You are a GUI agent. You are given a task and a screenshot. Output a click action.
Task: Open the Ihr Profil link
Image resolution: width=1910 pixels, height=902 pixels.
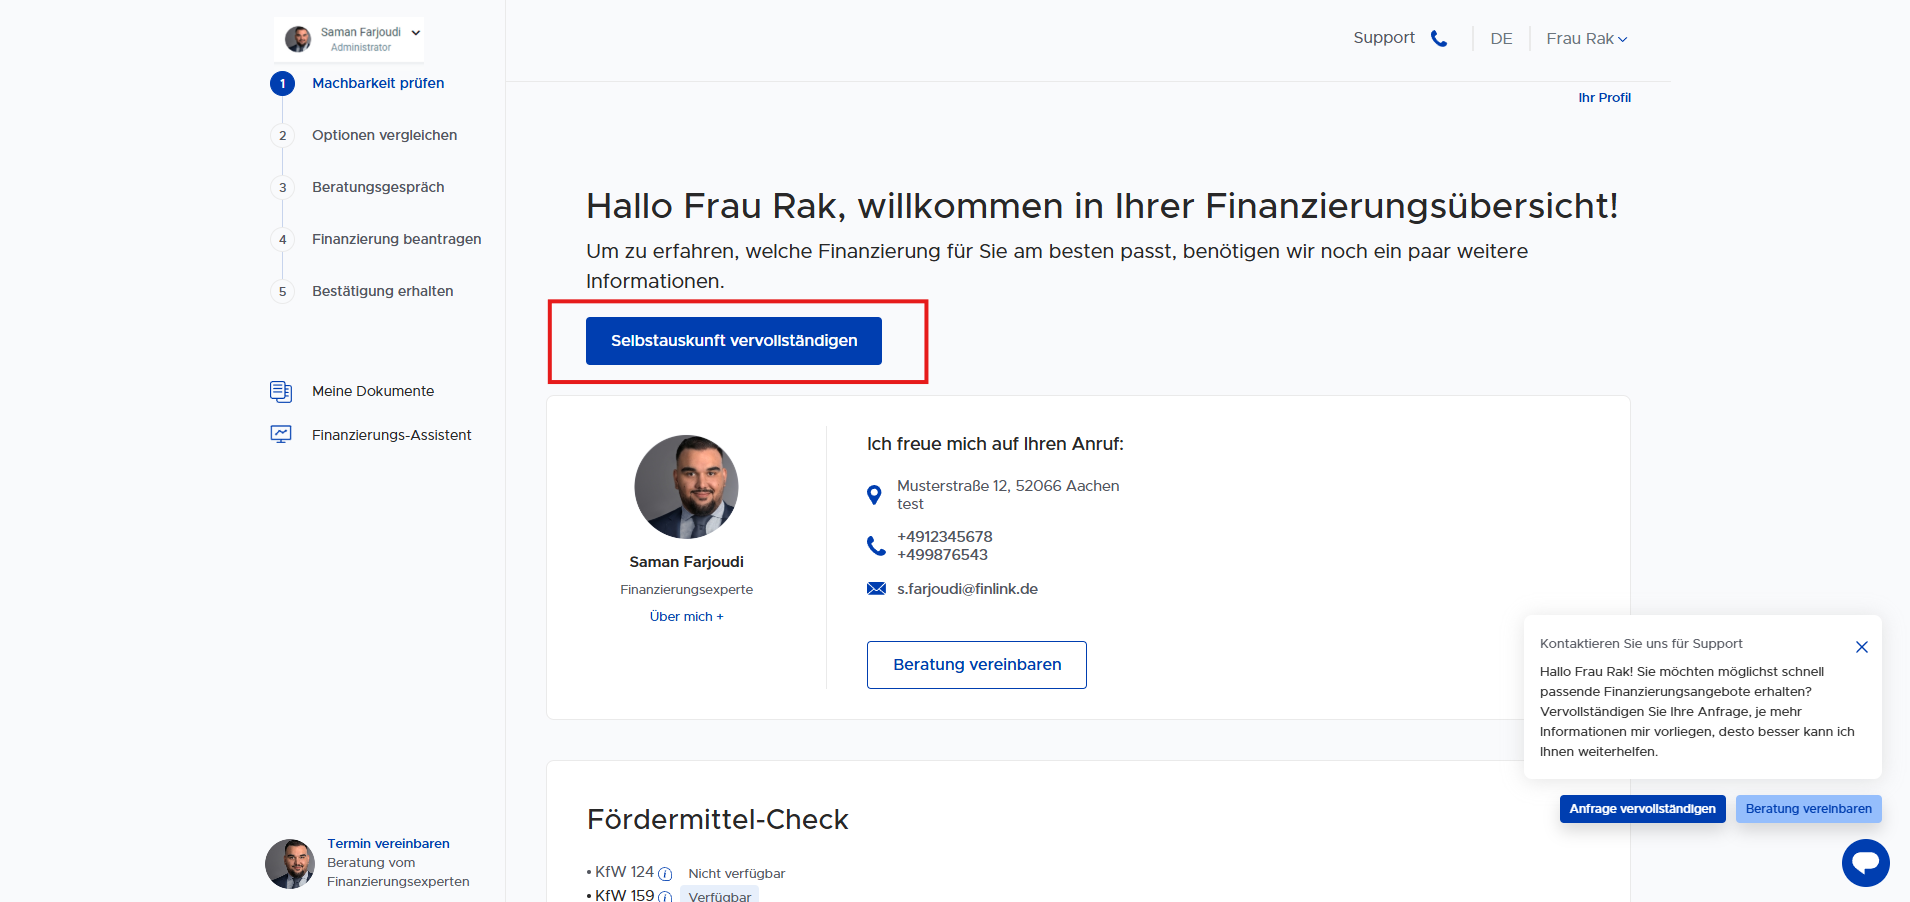[1604, 98]
